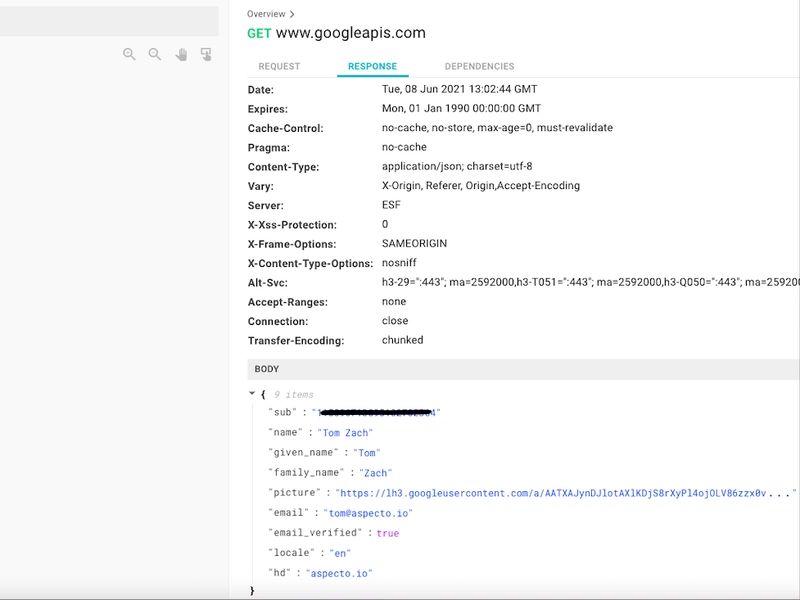Switch to the REQUEST tab

click(279, 66)
